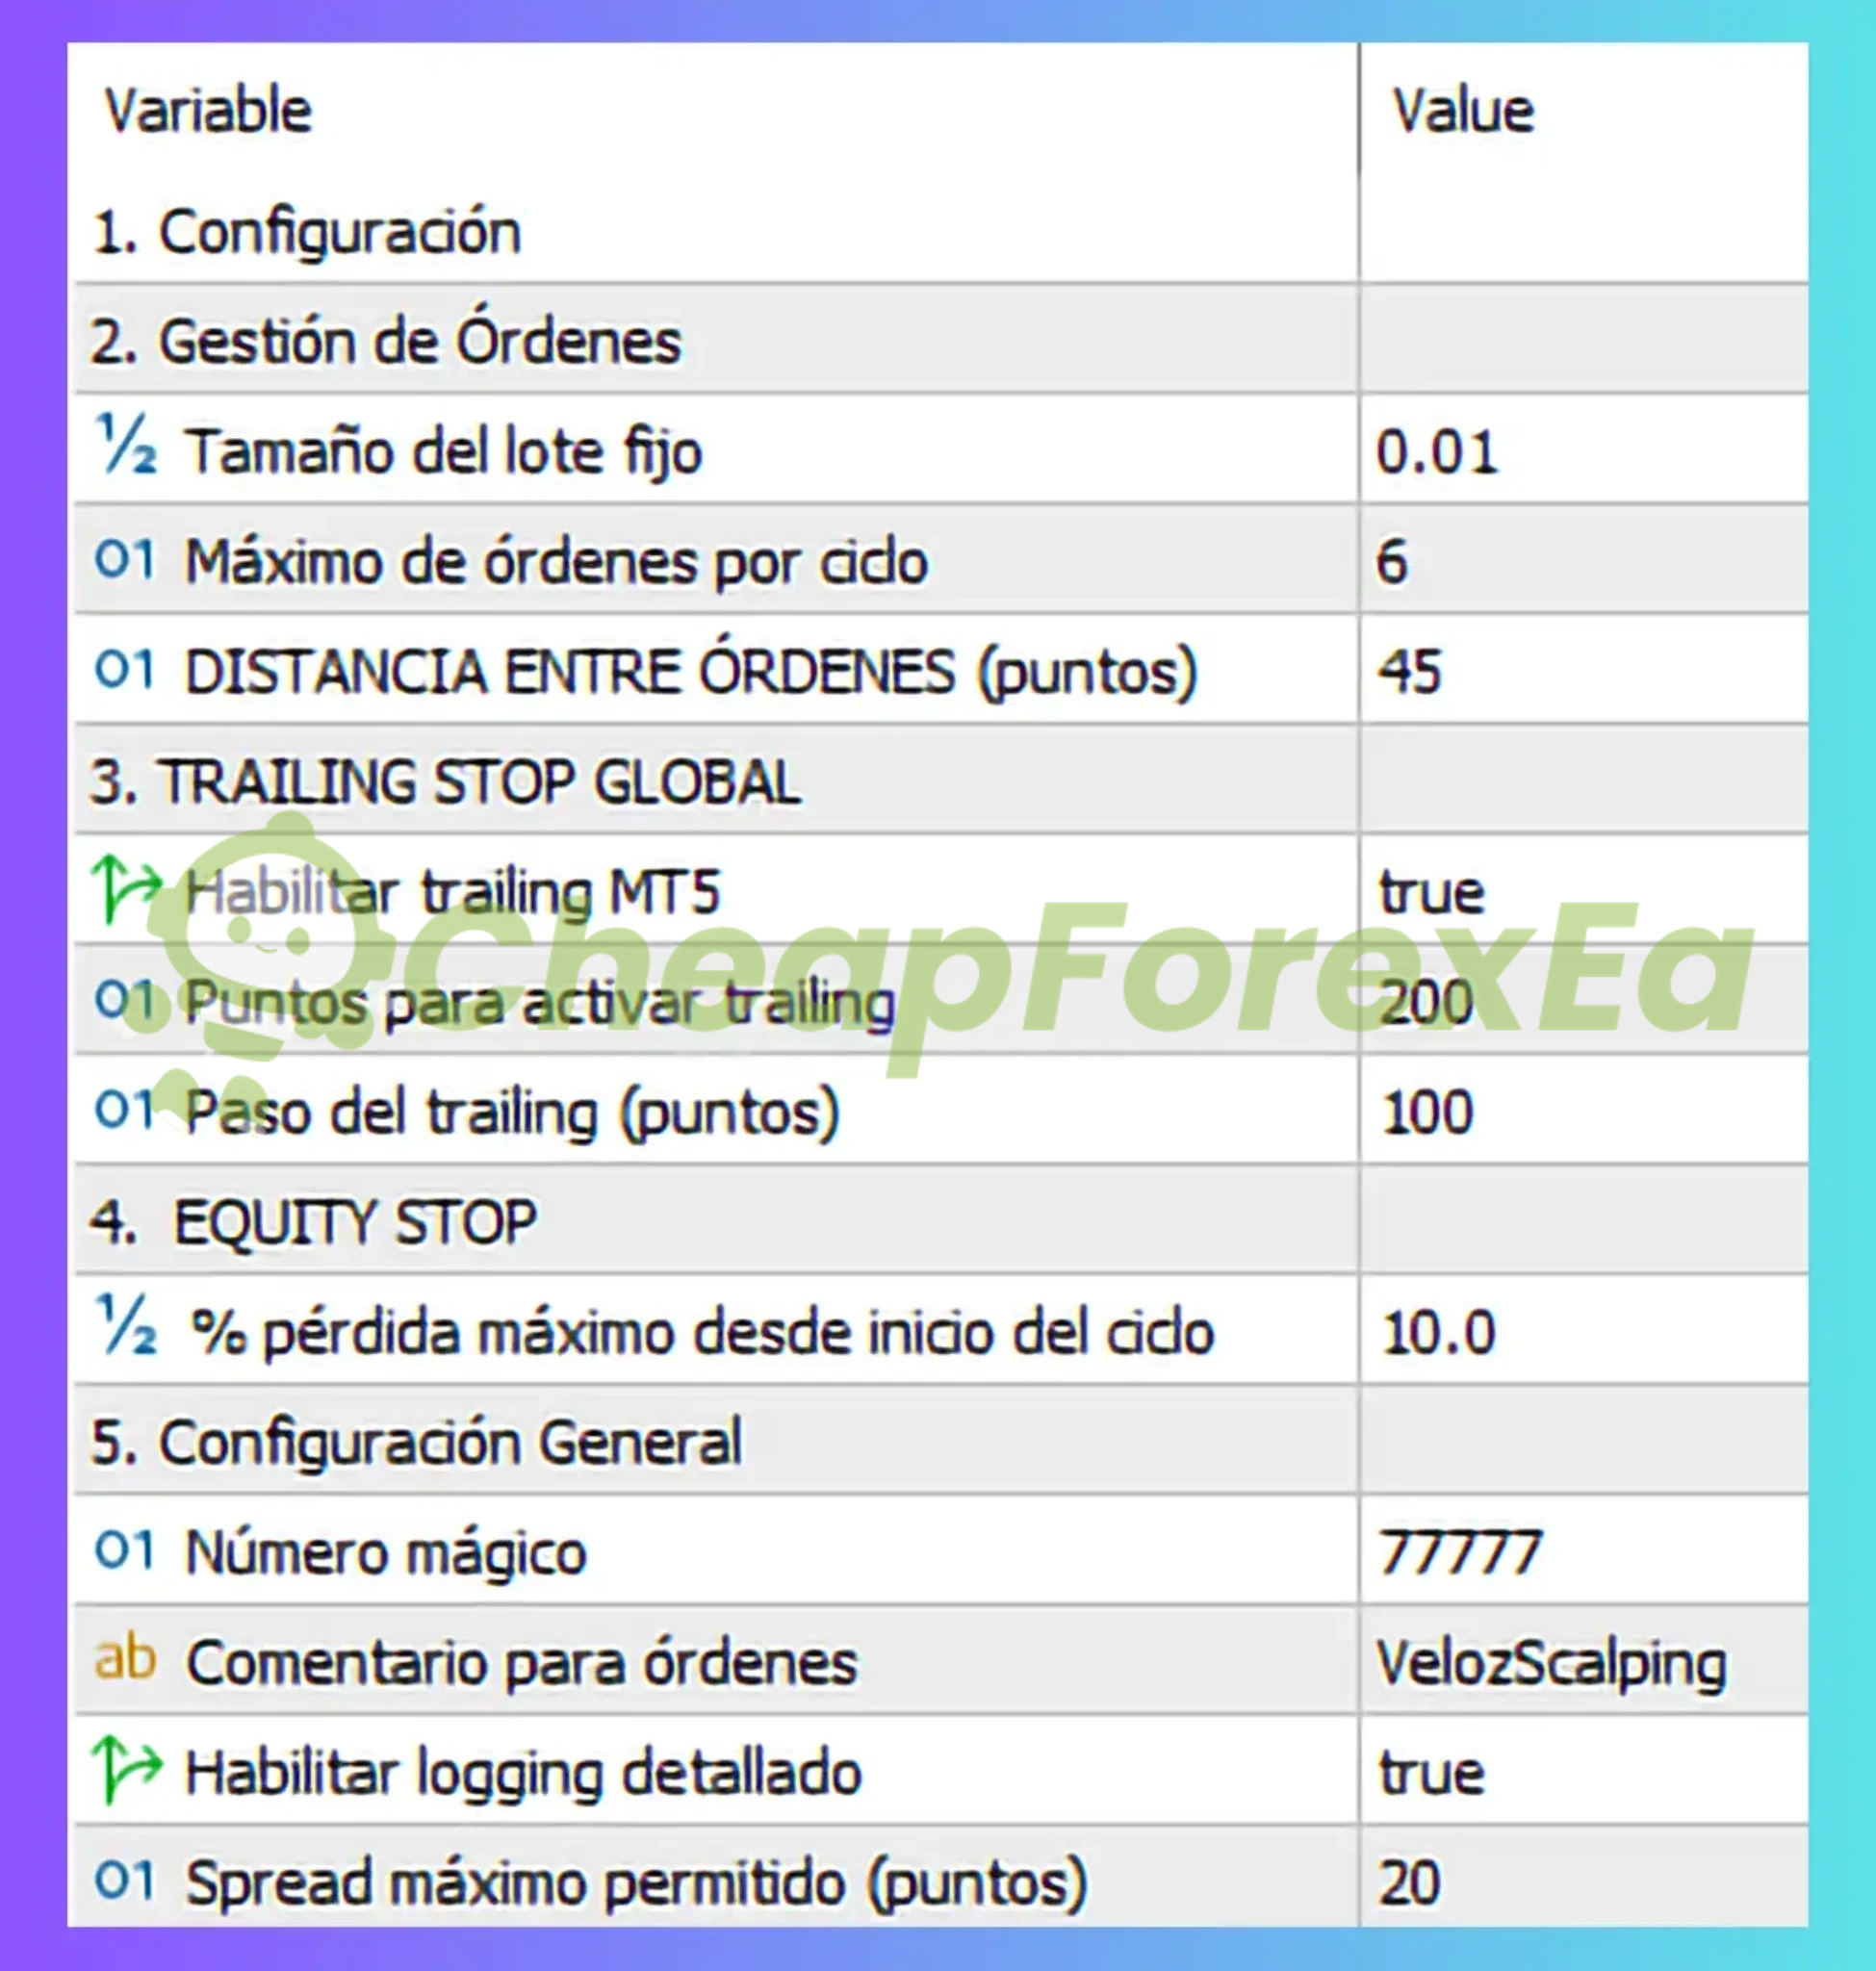The height and width of the screenshot is (1971, 1876).
Task: Click the 'Paso del trailing (puntos)' label
Action: 512,1113
